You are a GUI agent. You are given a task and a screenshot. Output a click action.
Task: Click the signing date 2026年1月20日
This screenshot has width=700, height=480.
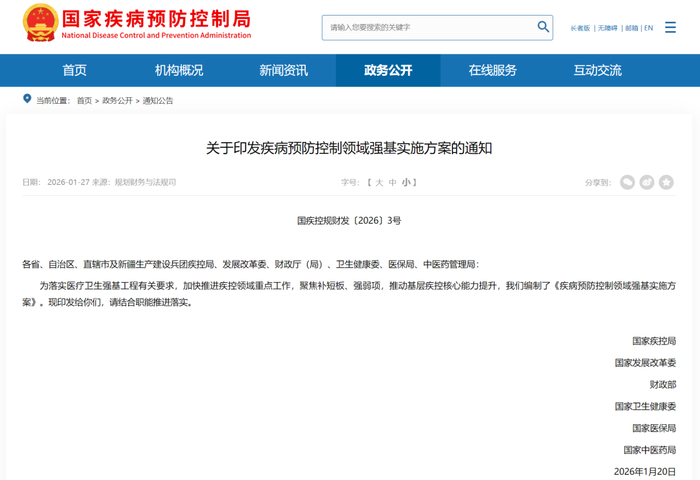[645, 472]
